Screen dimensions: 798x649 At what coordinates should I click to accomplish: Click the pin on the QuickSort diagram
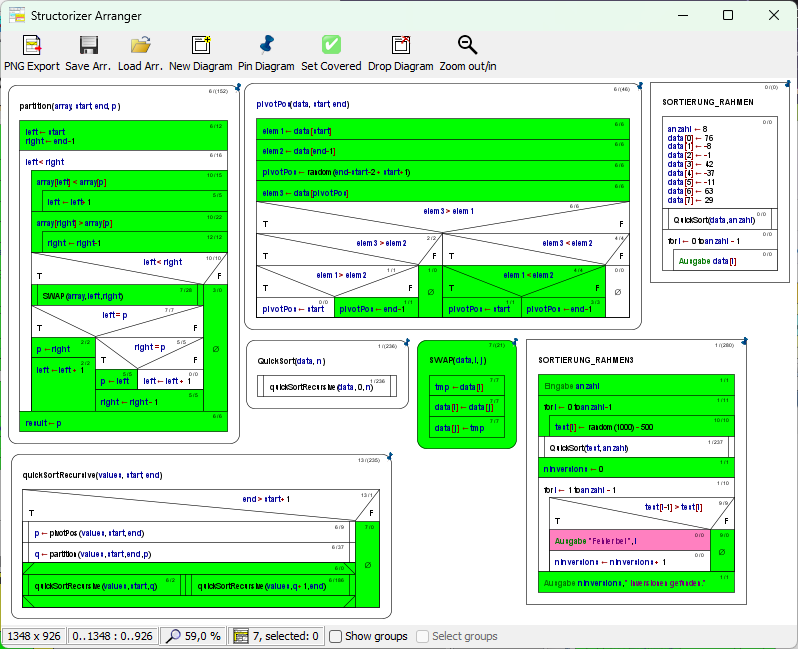click(407, 343)
